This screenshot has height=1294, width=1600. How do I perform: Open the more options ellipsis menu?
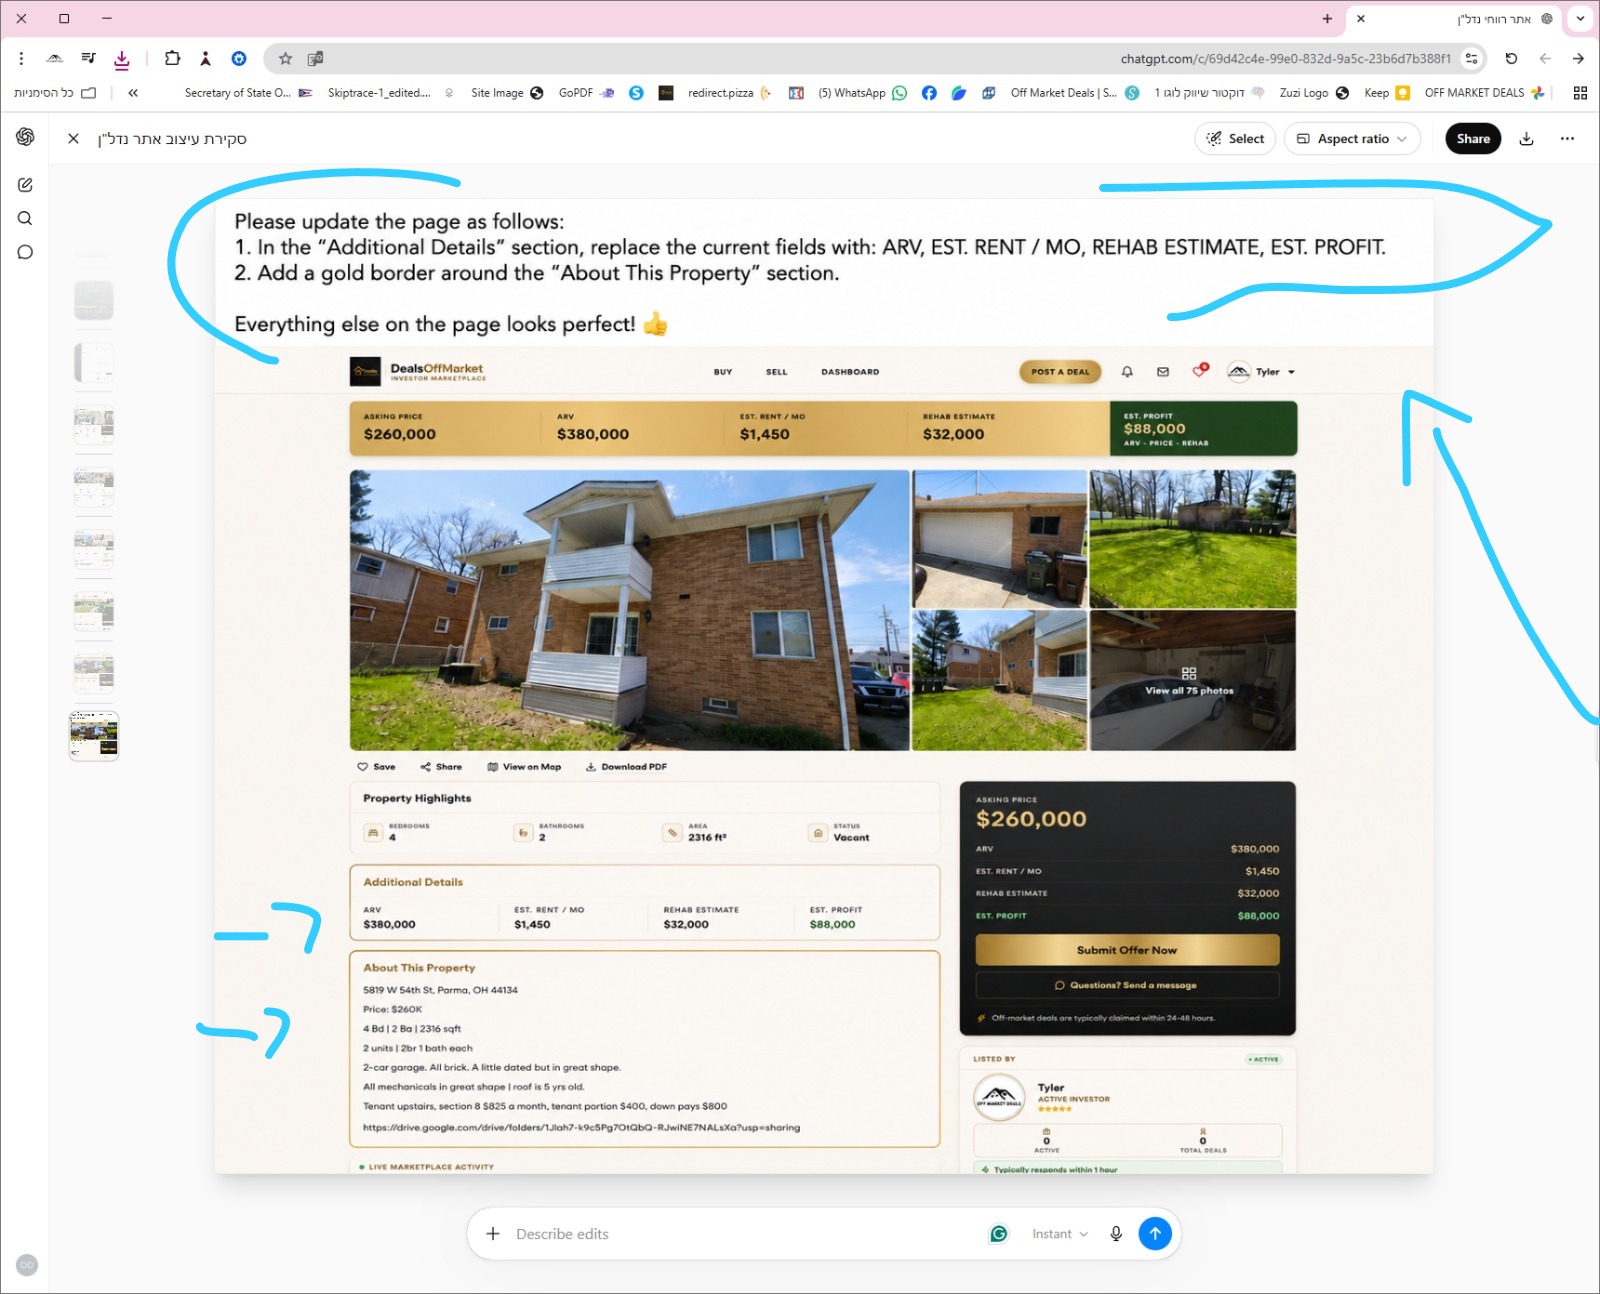(1567, 139)
